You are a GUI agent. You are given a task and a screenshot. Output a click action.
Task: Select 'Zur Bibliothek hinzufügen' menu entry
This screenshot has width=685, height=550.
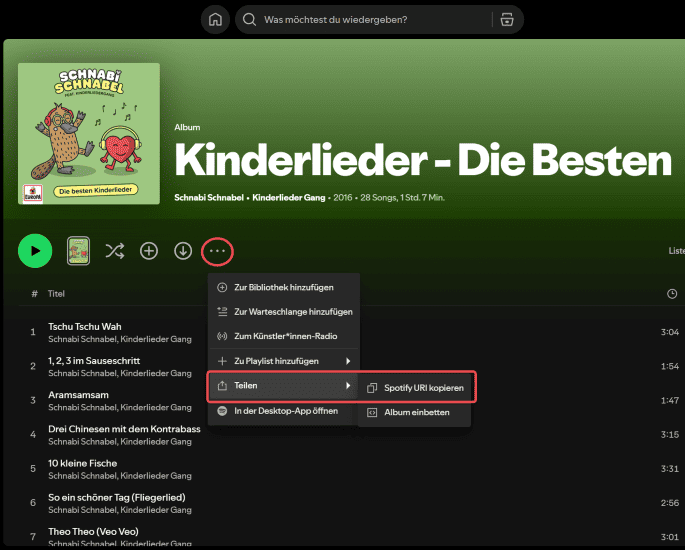pyautogui.click(x=284, y=287)
